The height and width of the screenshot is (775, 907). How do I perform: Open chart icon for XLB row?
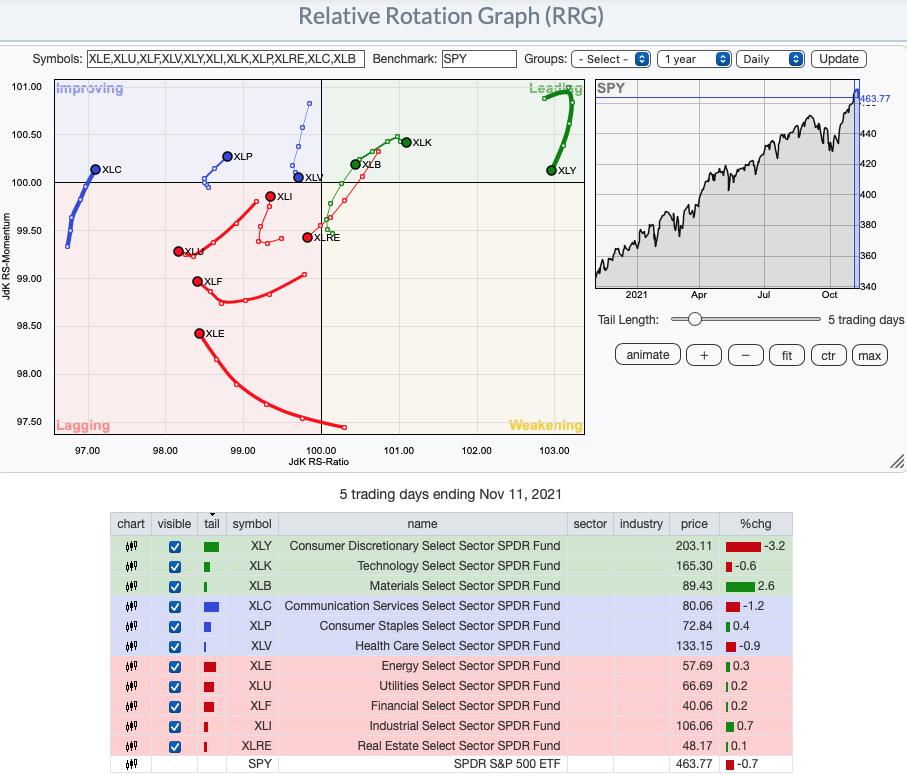click(x=131, y=586)
